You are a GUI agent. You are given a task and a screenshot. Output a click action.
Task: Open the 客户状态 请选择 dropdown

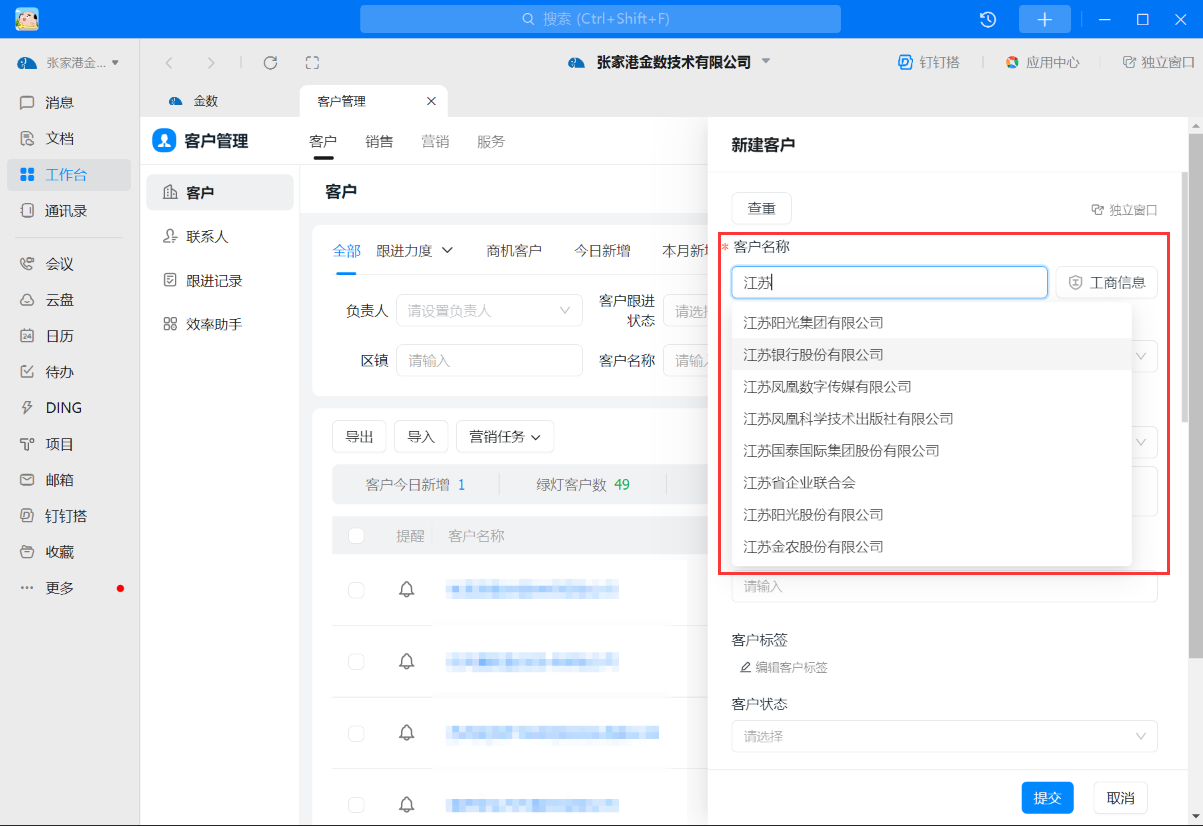[944, 736]
